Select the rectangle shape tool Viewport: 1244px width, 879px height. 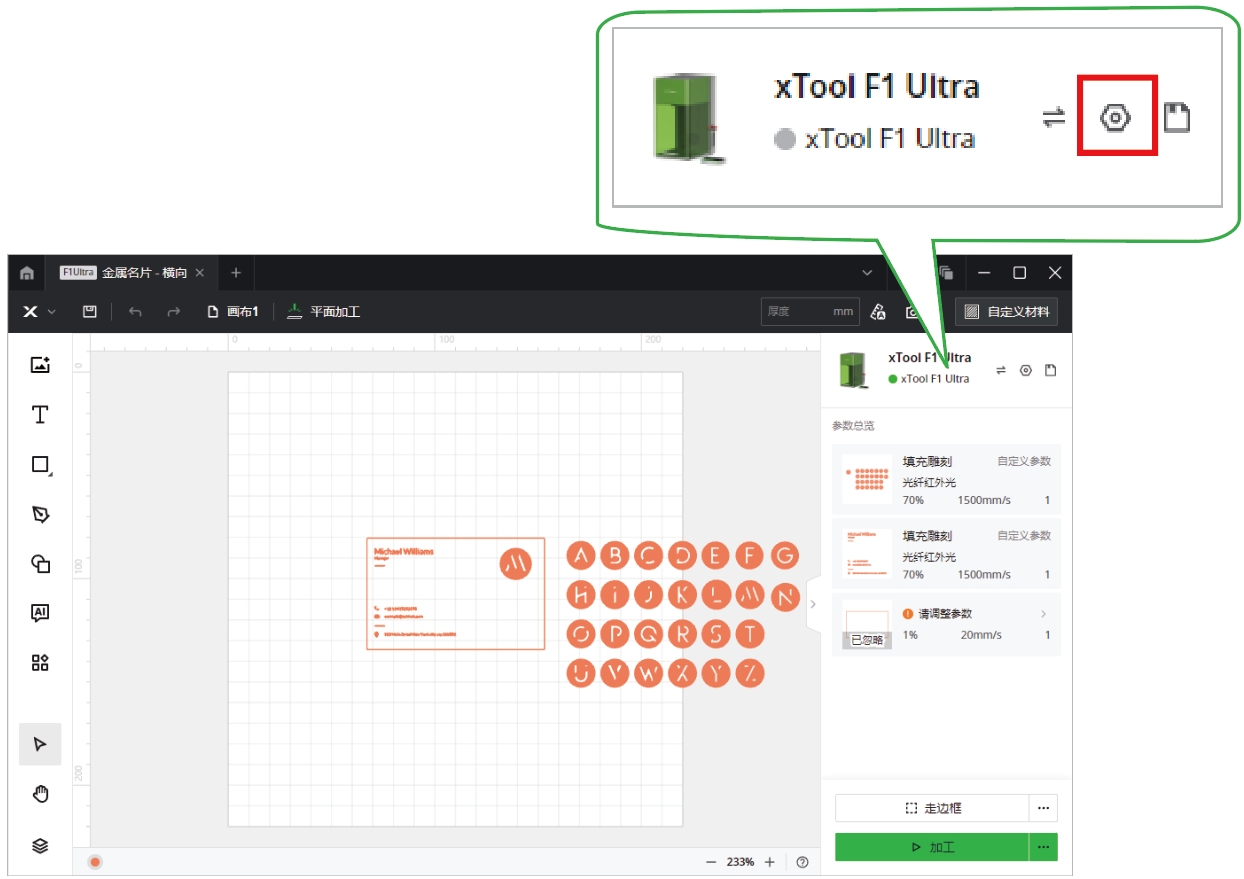(x=40, y=465)
